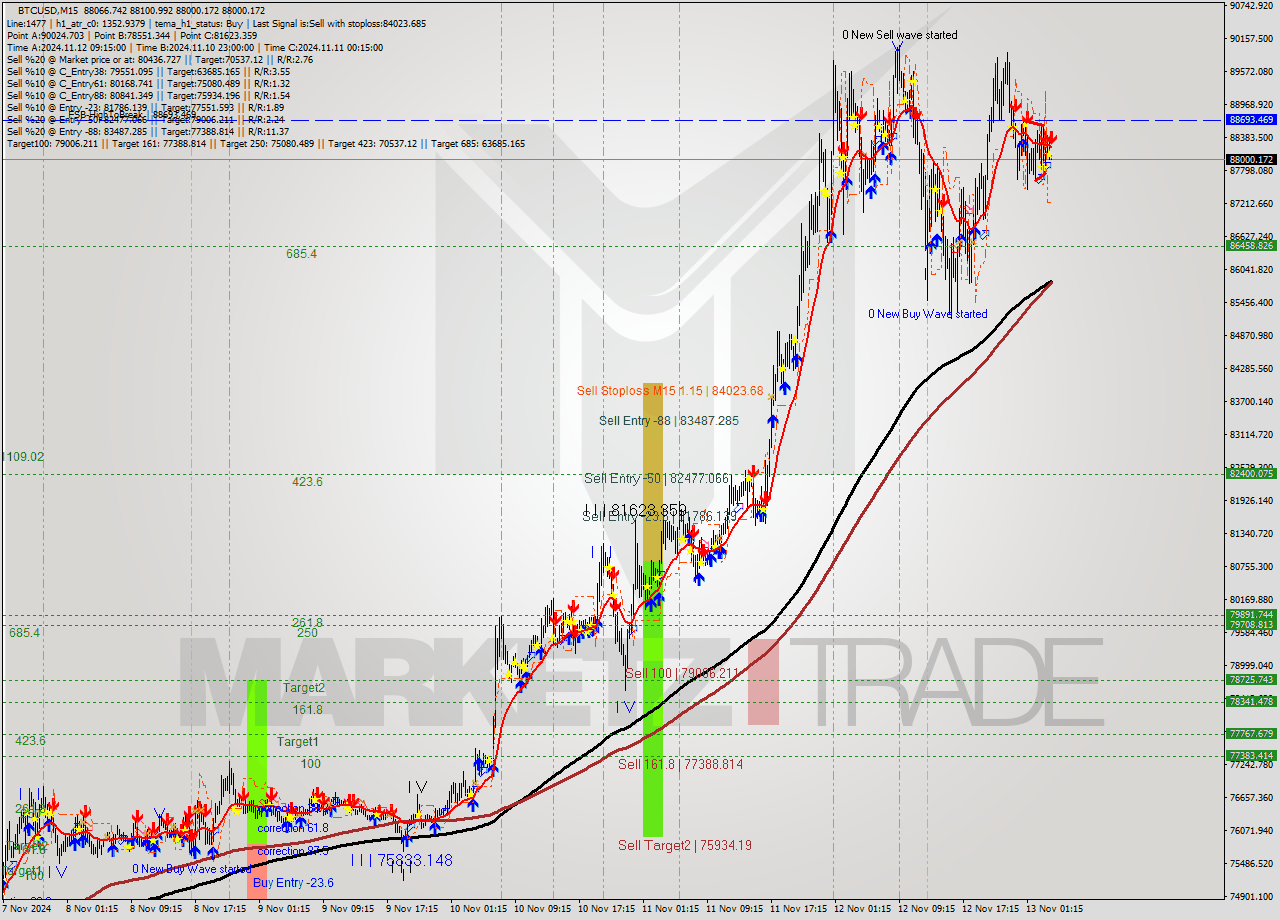This screenshot has height=920, width=1280.
Task: Click the 'Target2' label above green bar
Action: point(303,688)
